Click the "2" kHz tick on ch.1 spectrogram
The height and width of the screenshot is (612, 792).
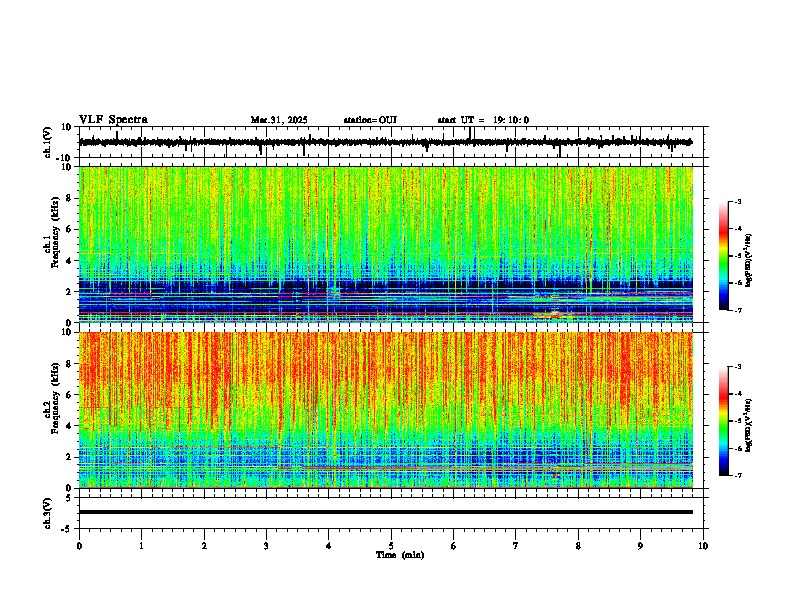(69, 292)
